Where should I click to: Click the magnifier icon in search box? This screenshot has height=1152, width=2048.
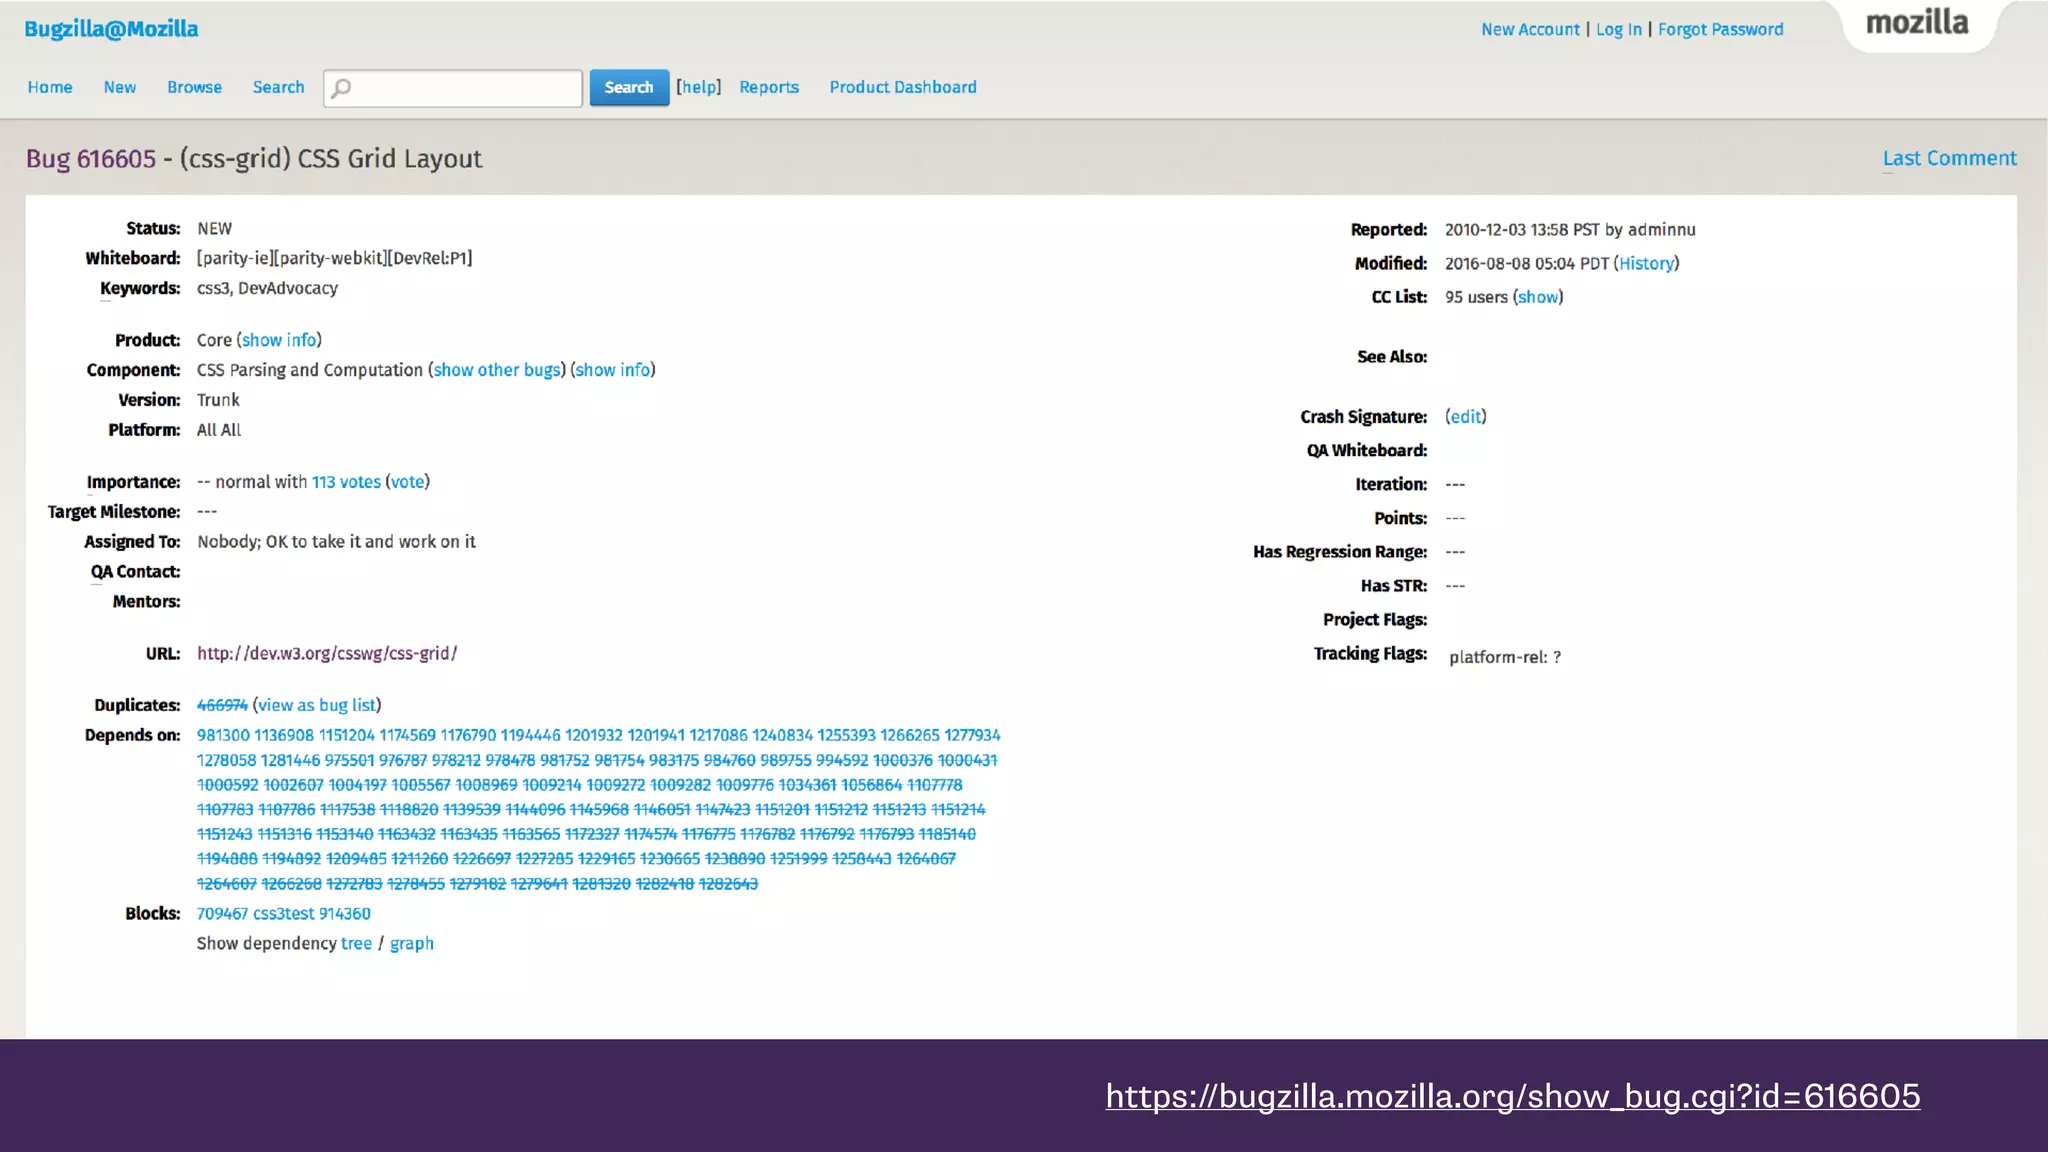click(x=342, y=88)
